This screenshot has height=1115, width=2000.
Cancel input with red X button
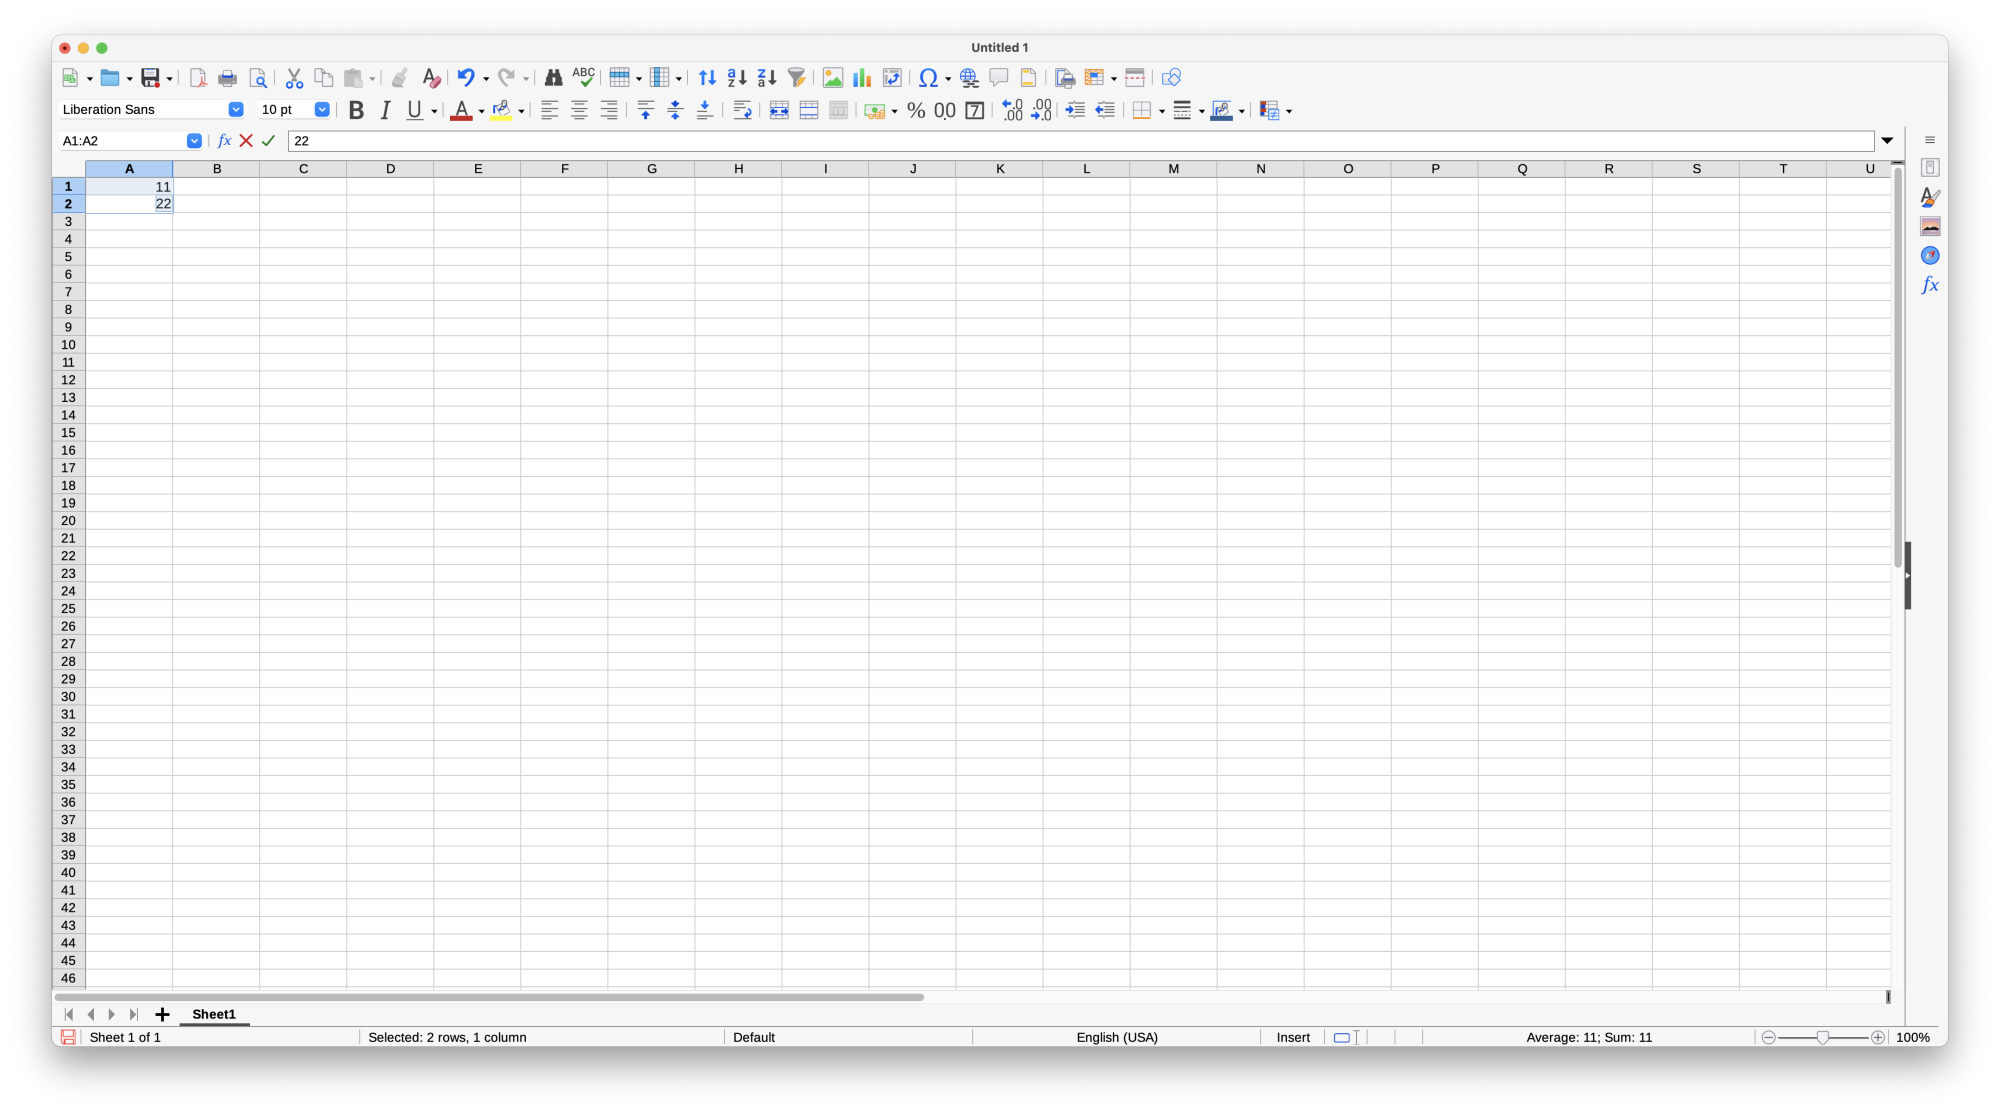coord(246,141)
